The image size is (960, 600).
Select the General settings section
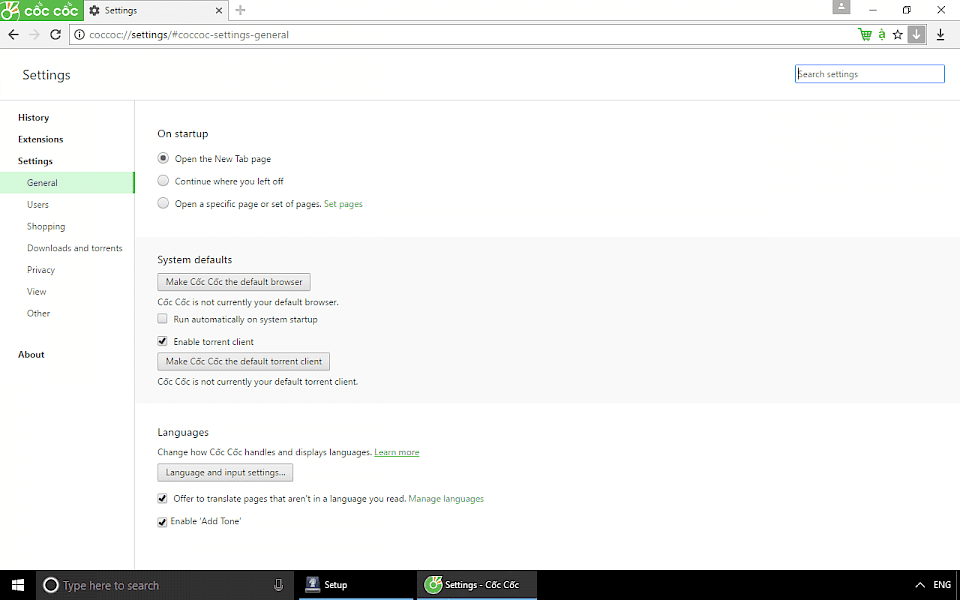pyautogui.click(x=67, y=182)
